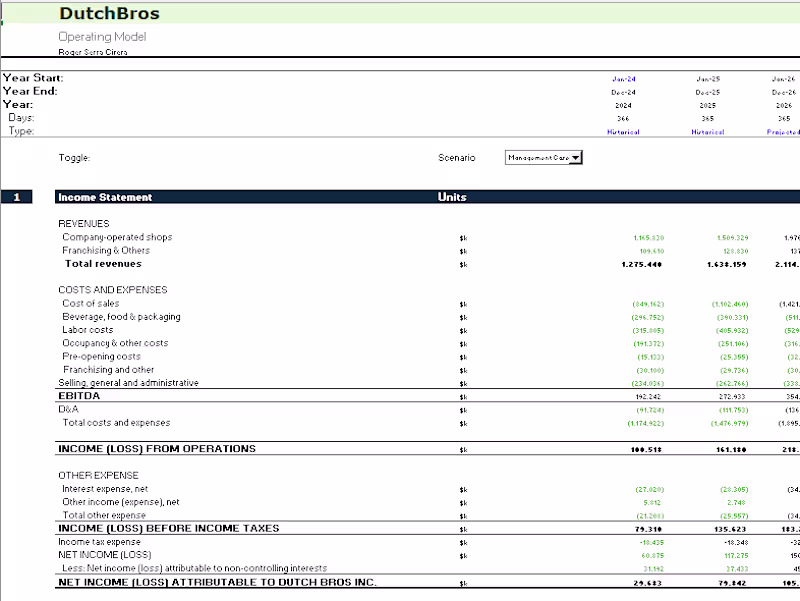This screenshot has width=800, height=601.
Task: Click the Total other expense label
Action: tap(104, 515)
